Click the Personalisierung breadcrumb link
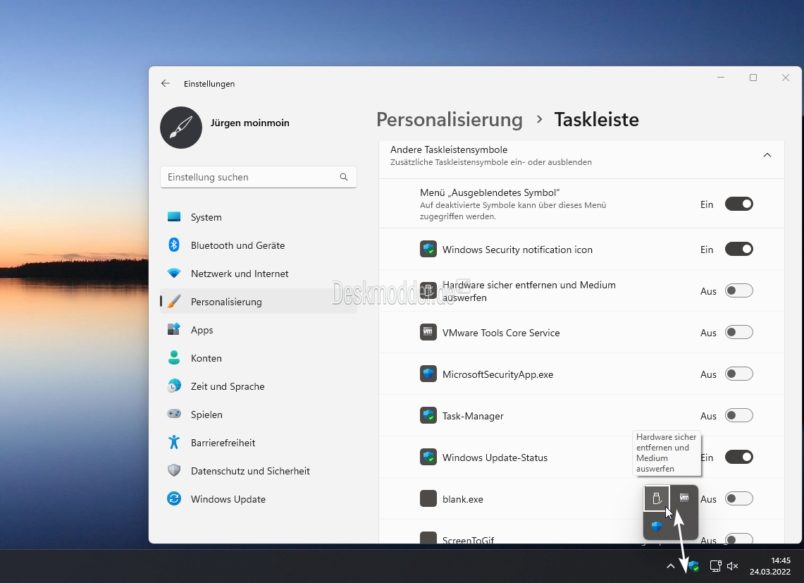The width and height of the screenshot is (804, 583). (x=450, y=119)
